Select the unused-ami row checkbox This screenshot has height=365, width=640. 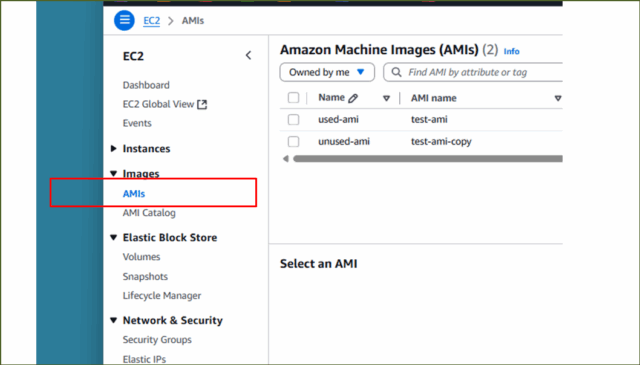pos(293,142)
